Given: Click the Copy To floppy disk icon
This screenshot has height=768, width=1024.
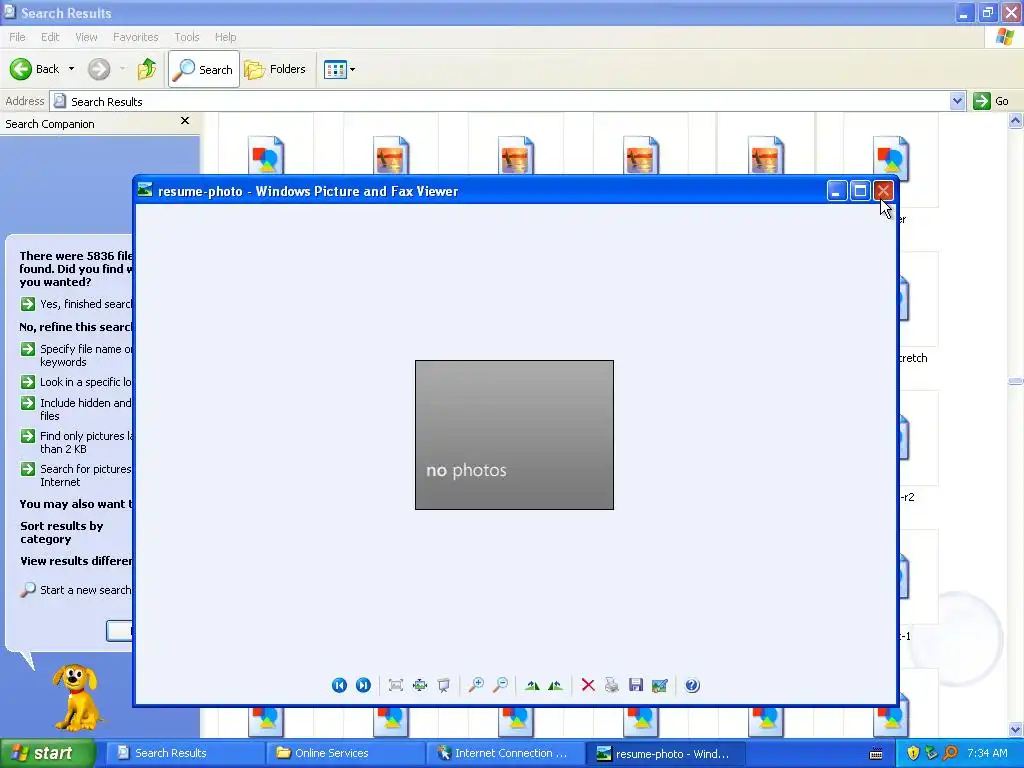Looking at the screenshot, I should click(x=635, y=685).
